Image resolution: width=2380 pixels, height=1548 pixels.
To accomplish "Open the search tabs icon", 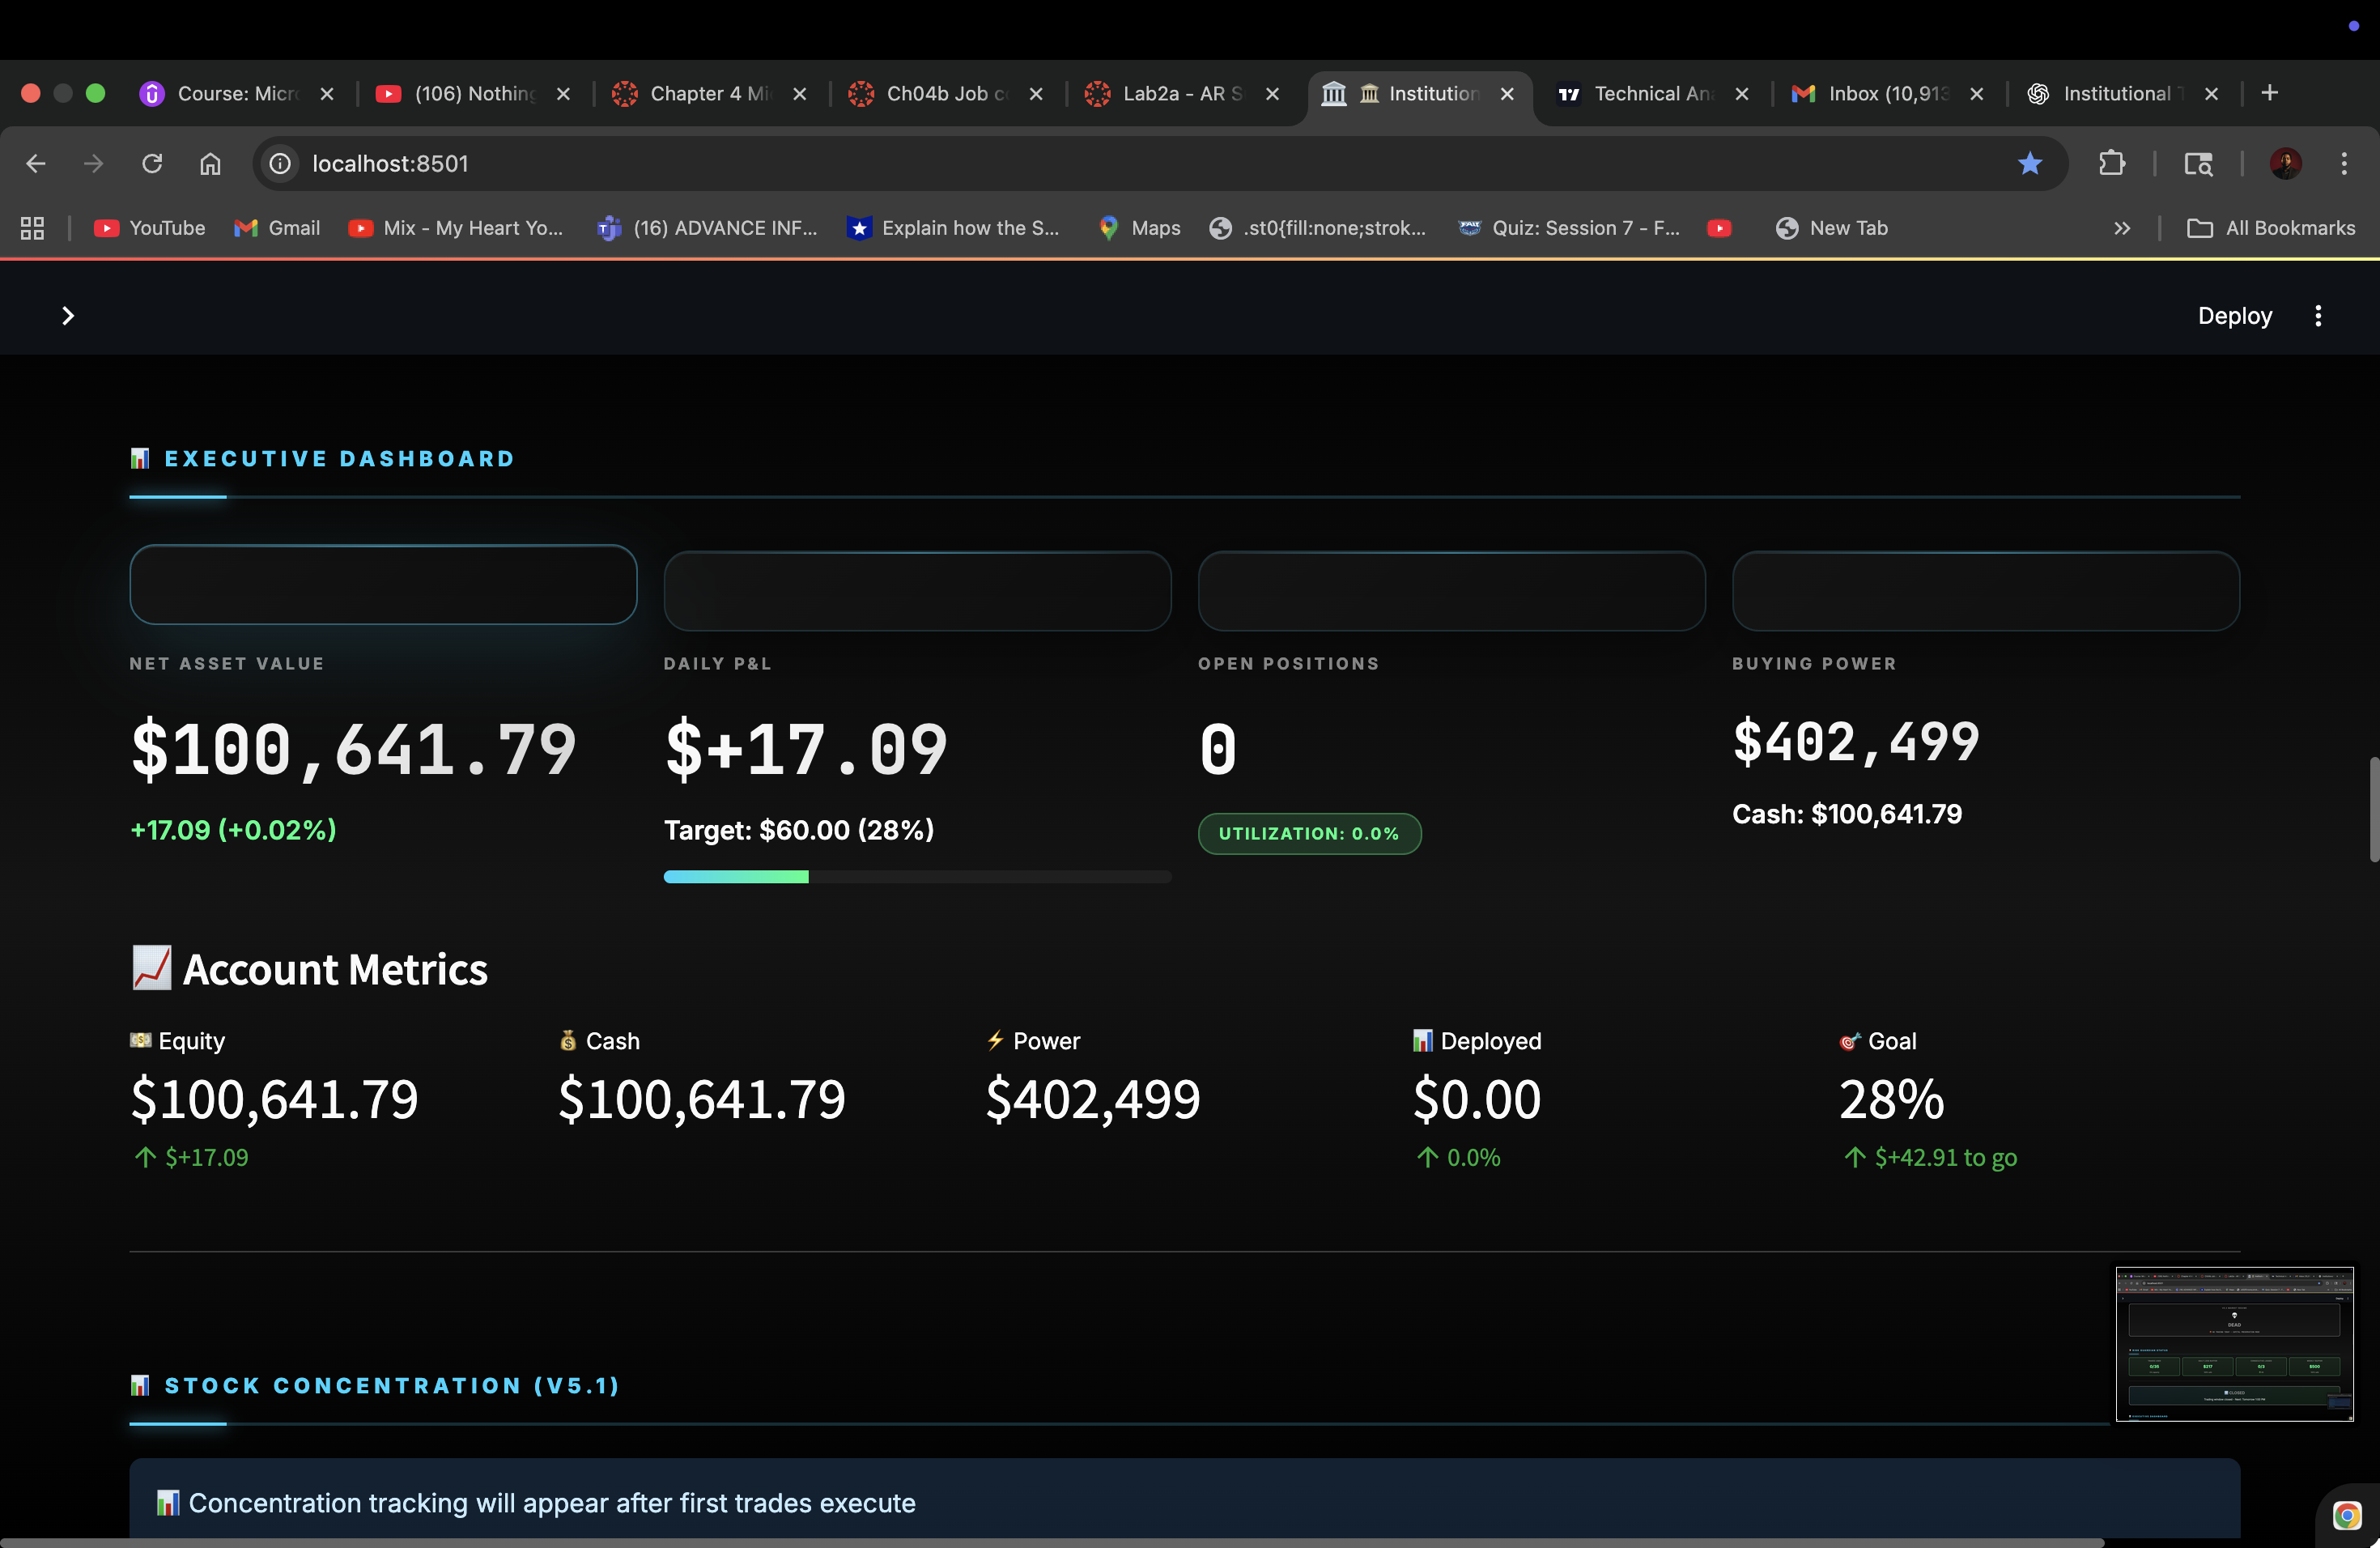I will [x=2199, y=163].
